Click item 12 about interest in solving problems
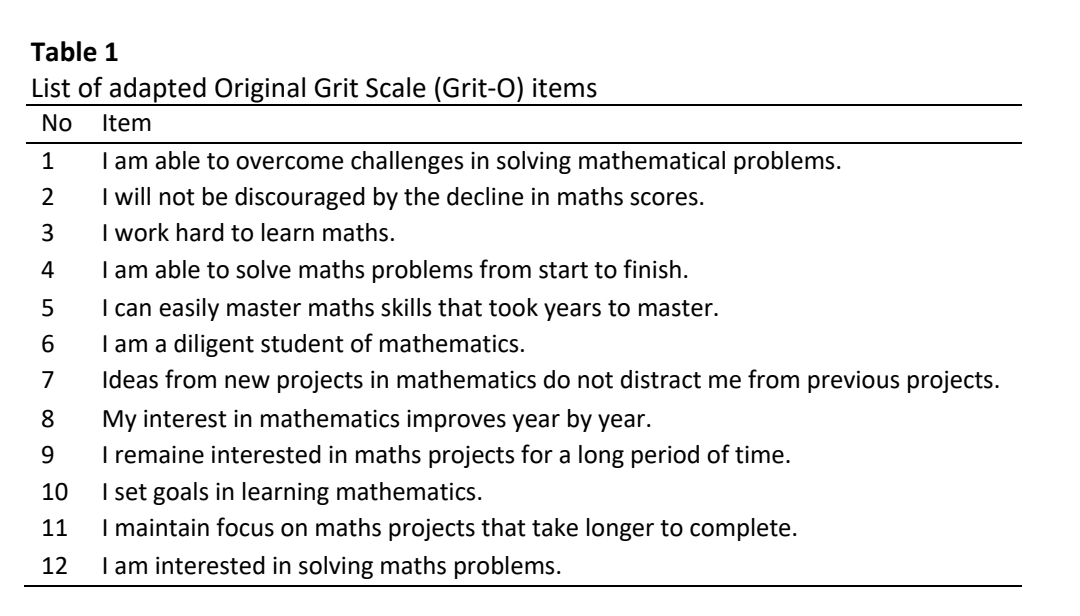 coord(332,566)
